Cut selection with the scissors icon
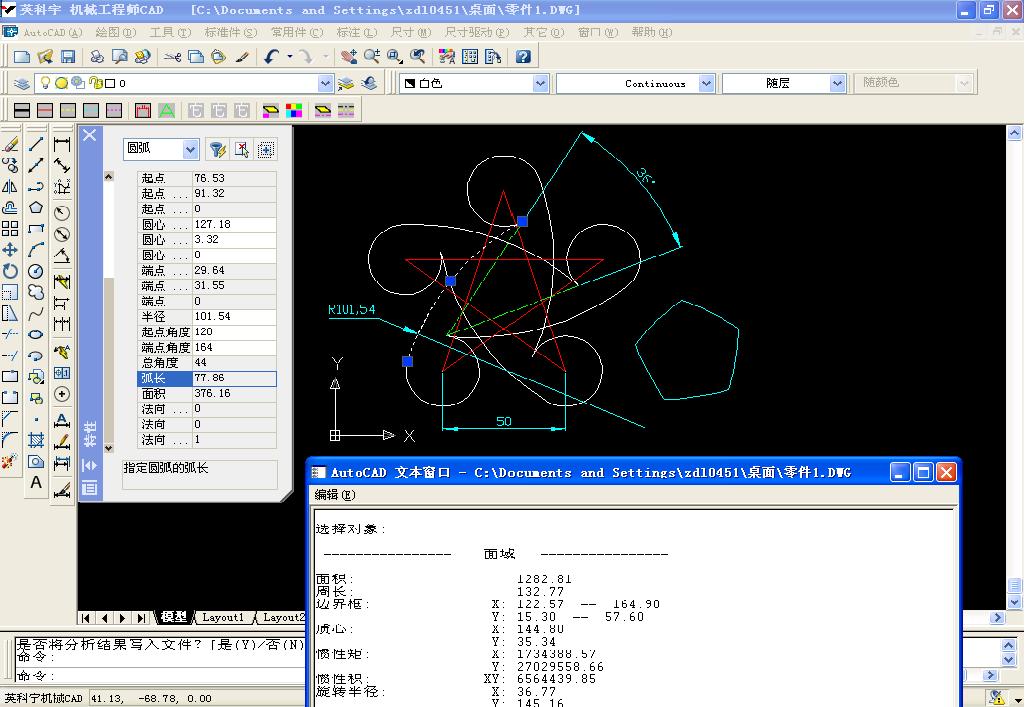This screenshot has width=1030, height=707. 172,57
